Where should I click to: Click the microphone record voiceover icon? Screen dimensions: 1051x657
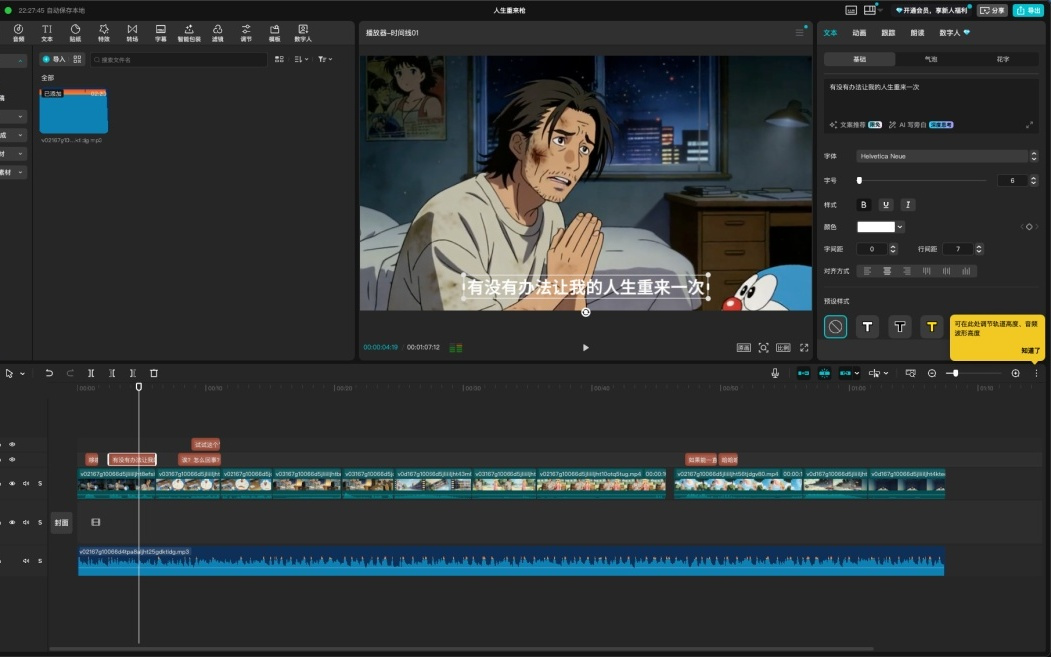point(774,373)
